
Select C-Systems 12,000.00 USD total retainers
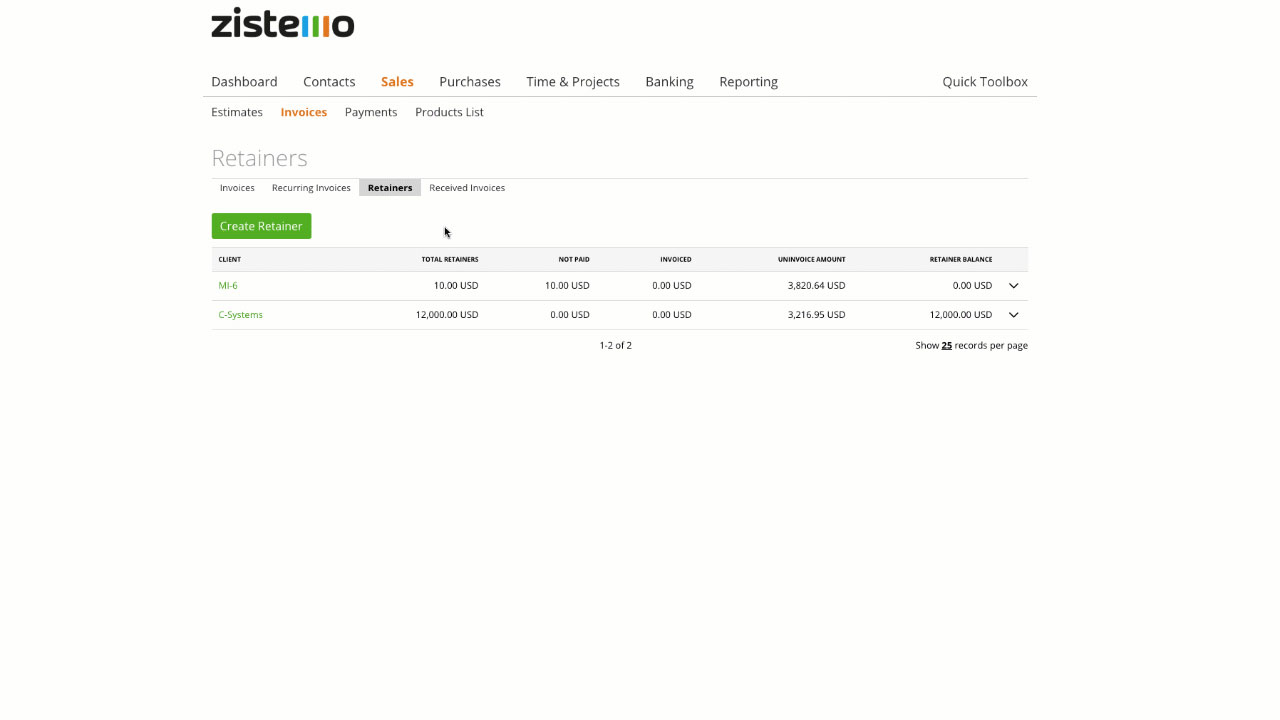[447, 315]
